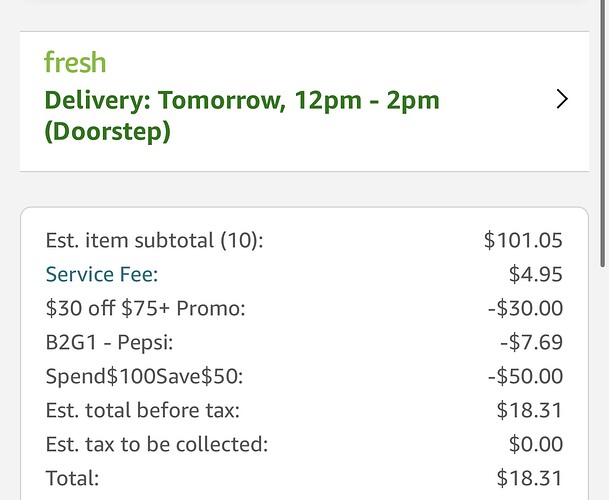Click the $30 off $75+ Promo label
This screenshot has height=500, width=609.
[x=145, y=308]
